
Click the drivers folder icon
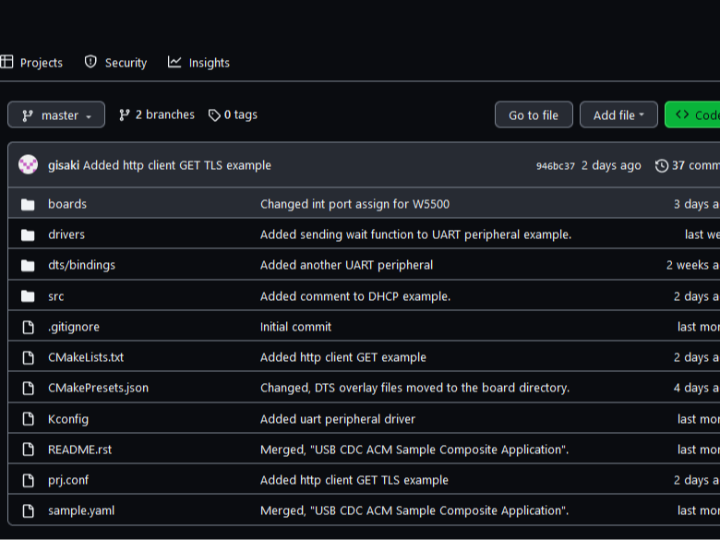coord(28,235)
